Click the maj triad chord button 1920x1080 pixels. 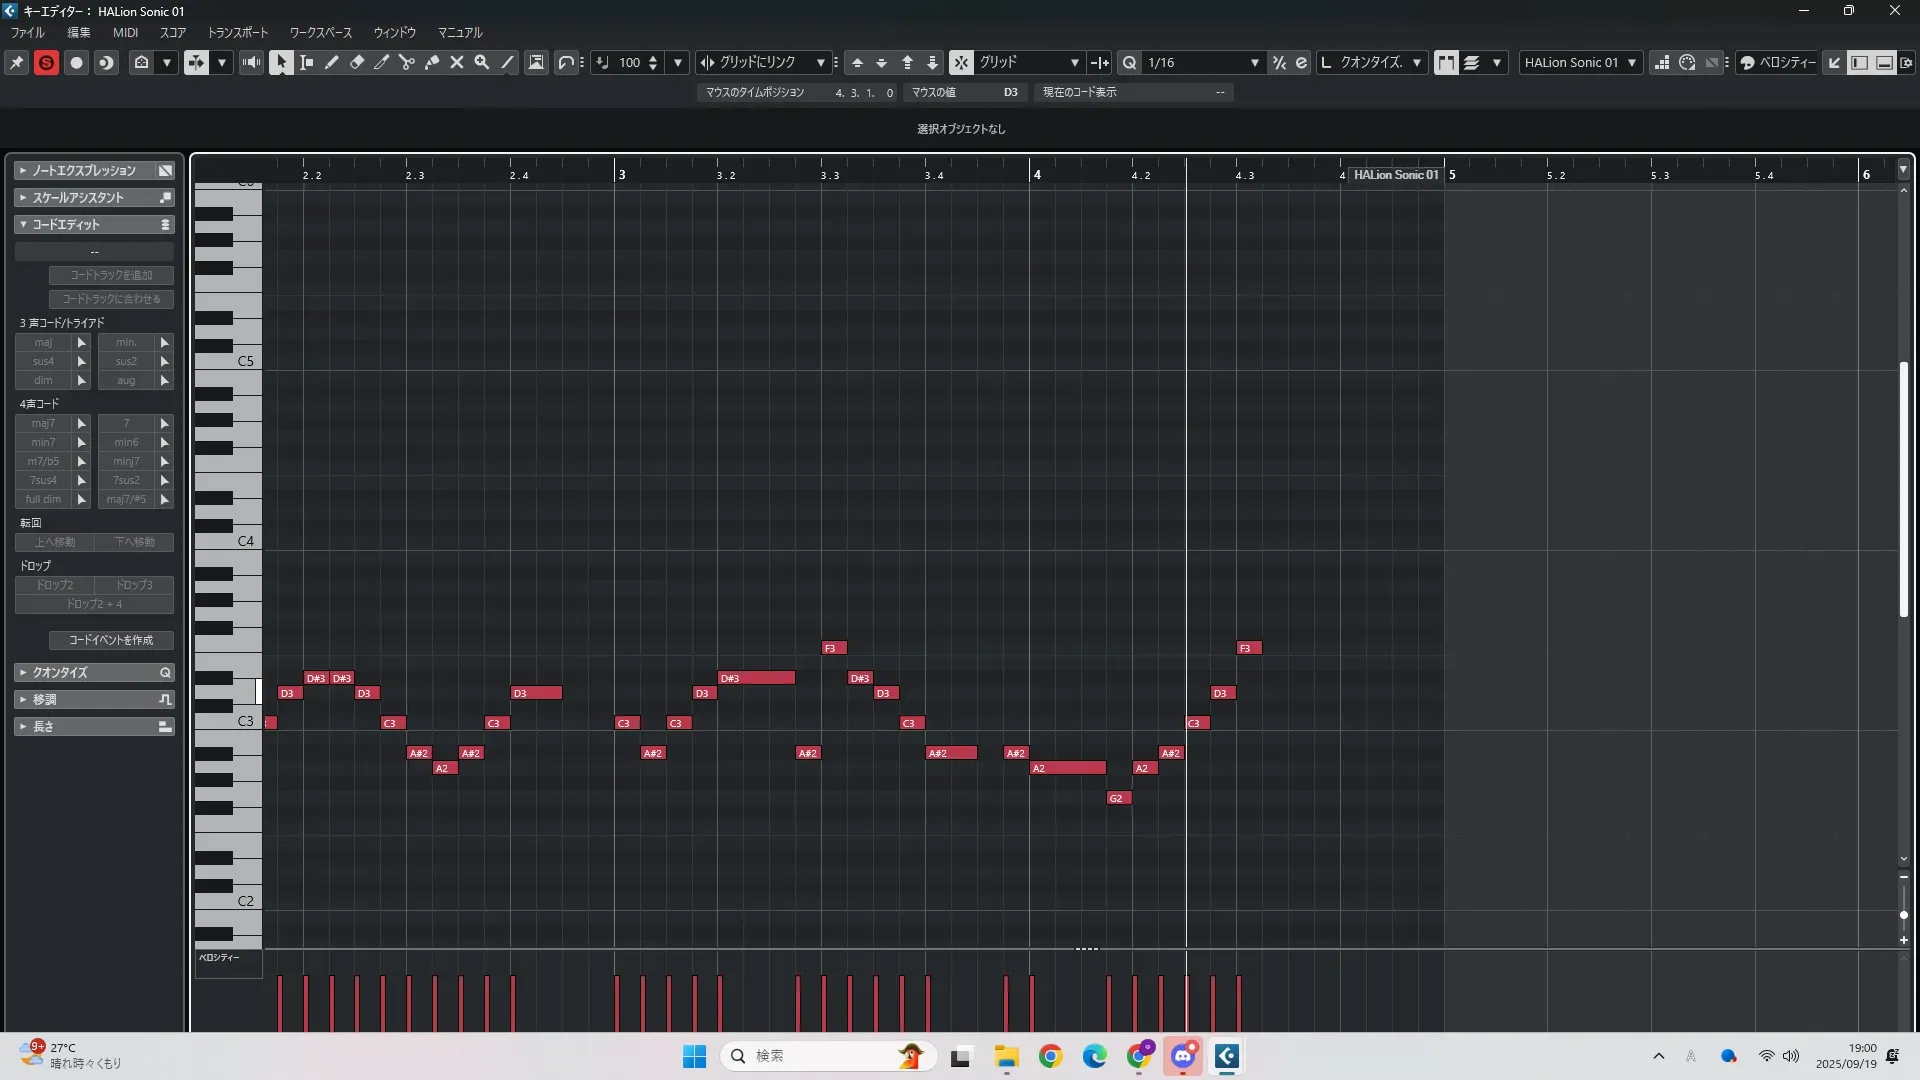(43, 342)
